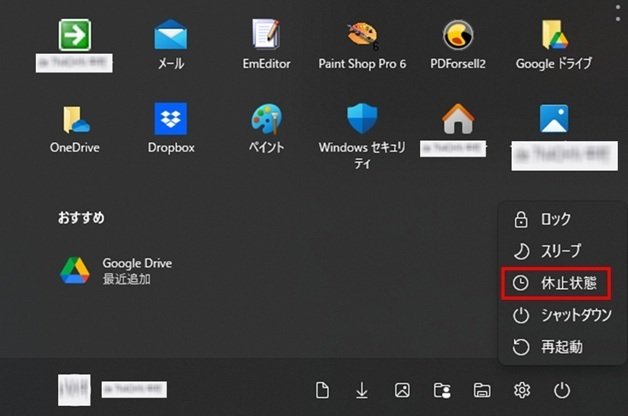
Task: Launch Dropbox app
Action: click(171, 129)
